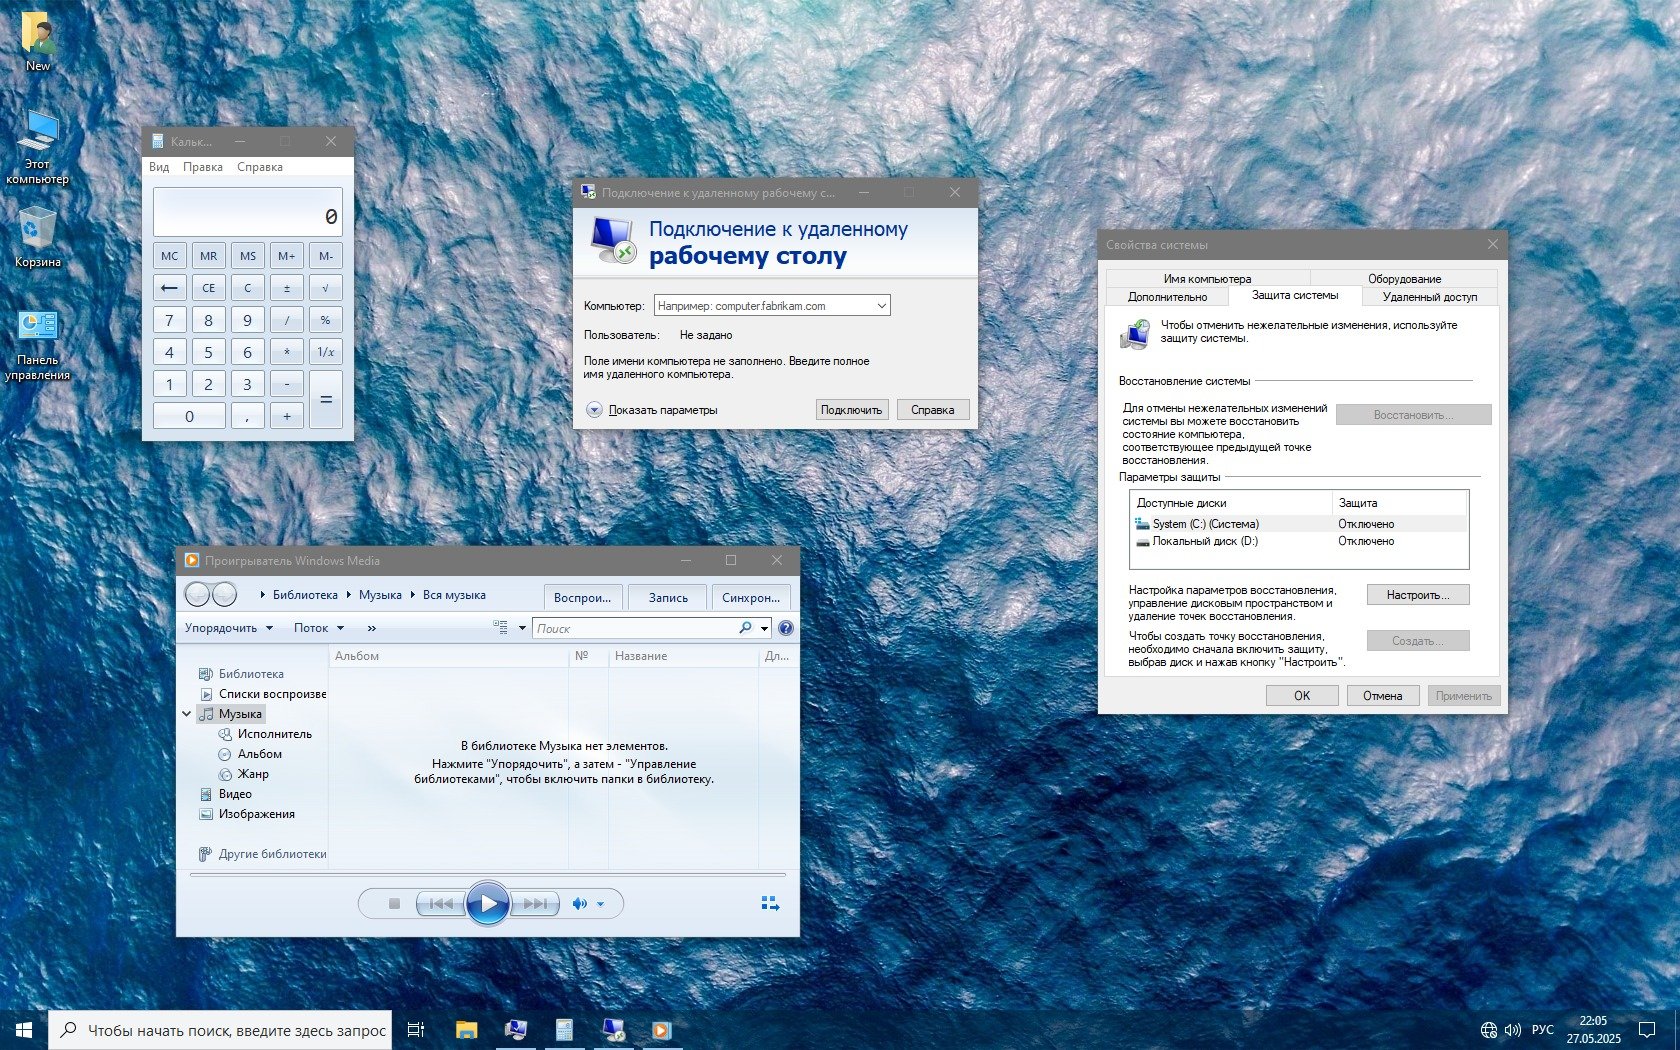Open the Упорядочить dropdown menu

228,628
